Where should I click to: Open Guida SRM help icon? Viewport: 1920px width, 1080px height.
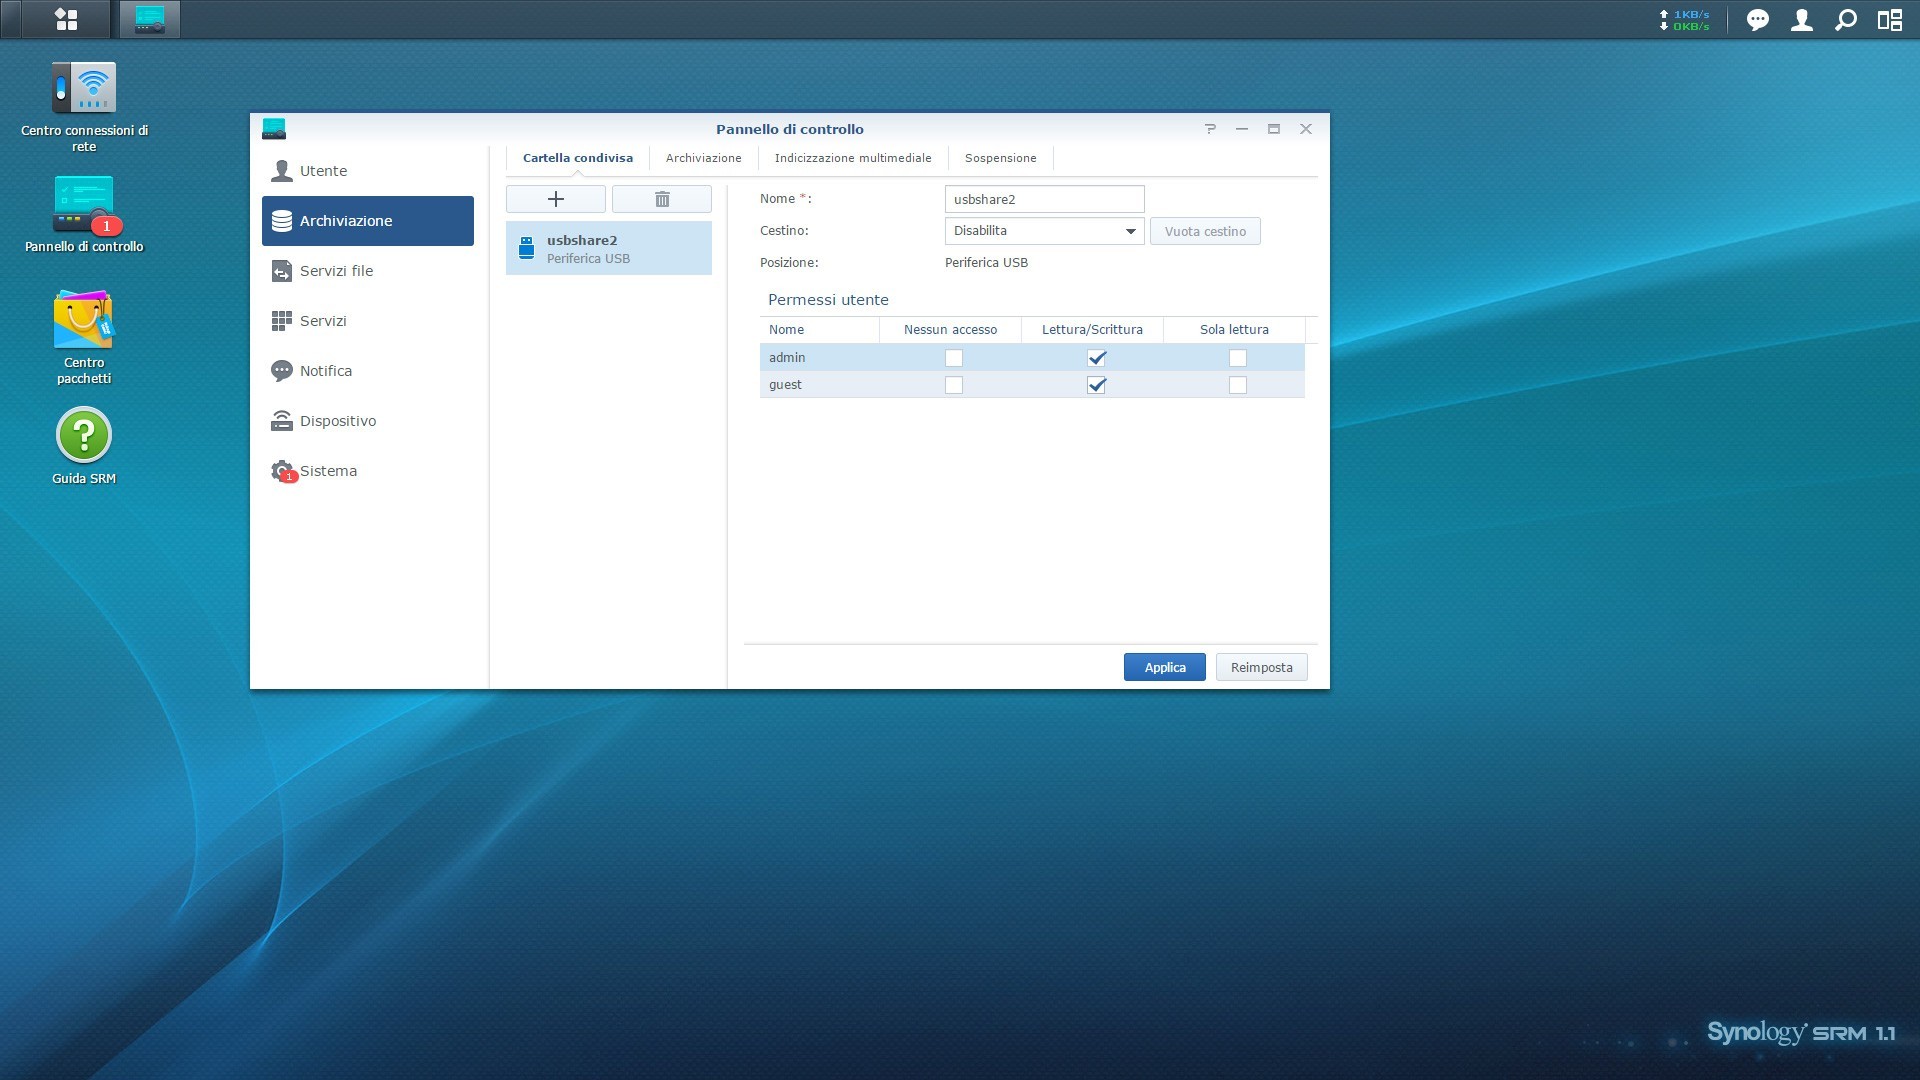[84, 436]
